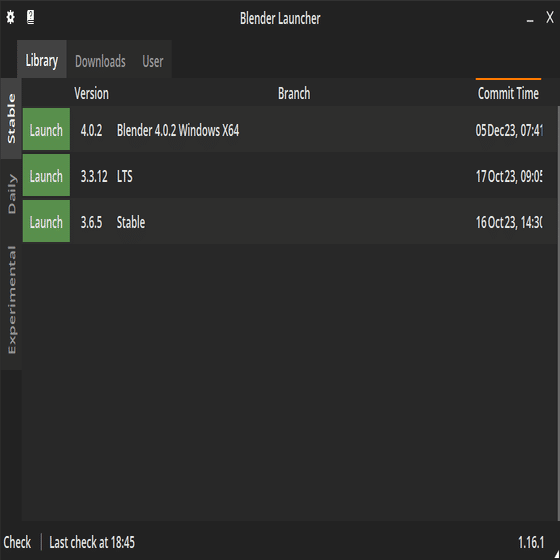Open the User tab

click(153, 61)
